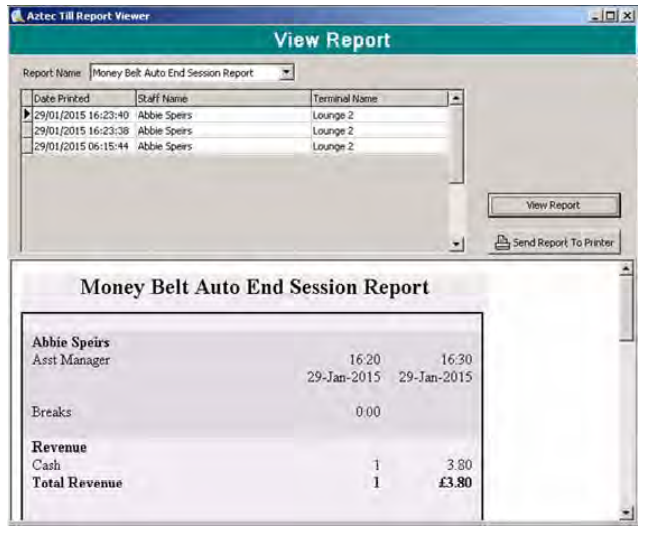Select the row dated 29/01/2015 16:23:40
Image resolution: width=649 pixels, height=534 pixels.
(x=235, y=115)
